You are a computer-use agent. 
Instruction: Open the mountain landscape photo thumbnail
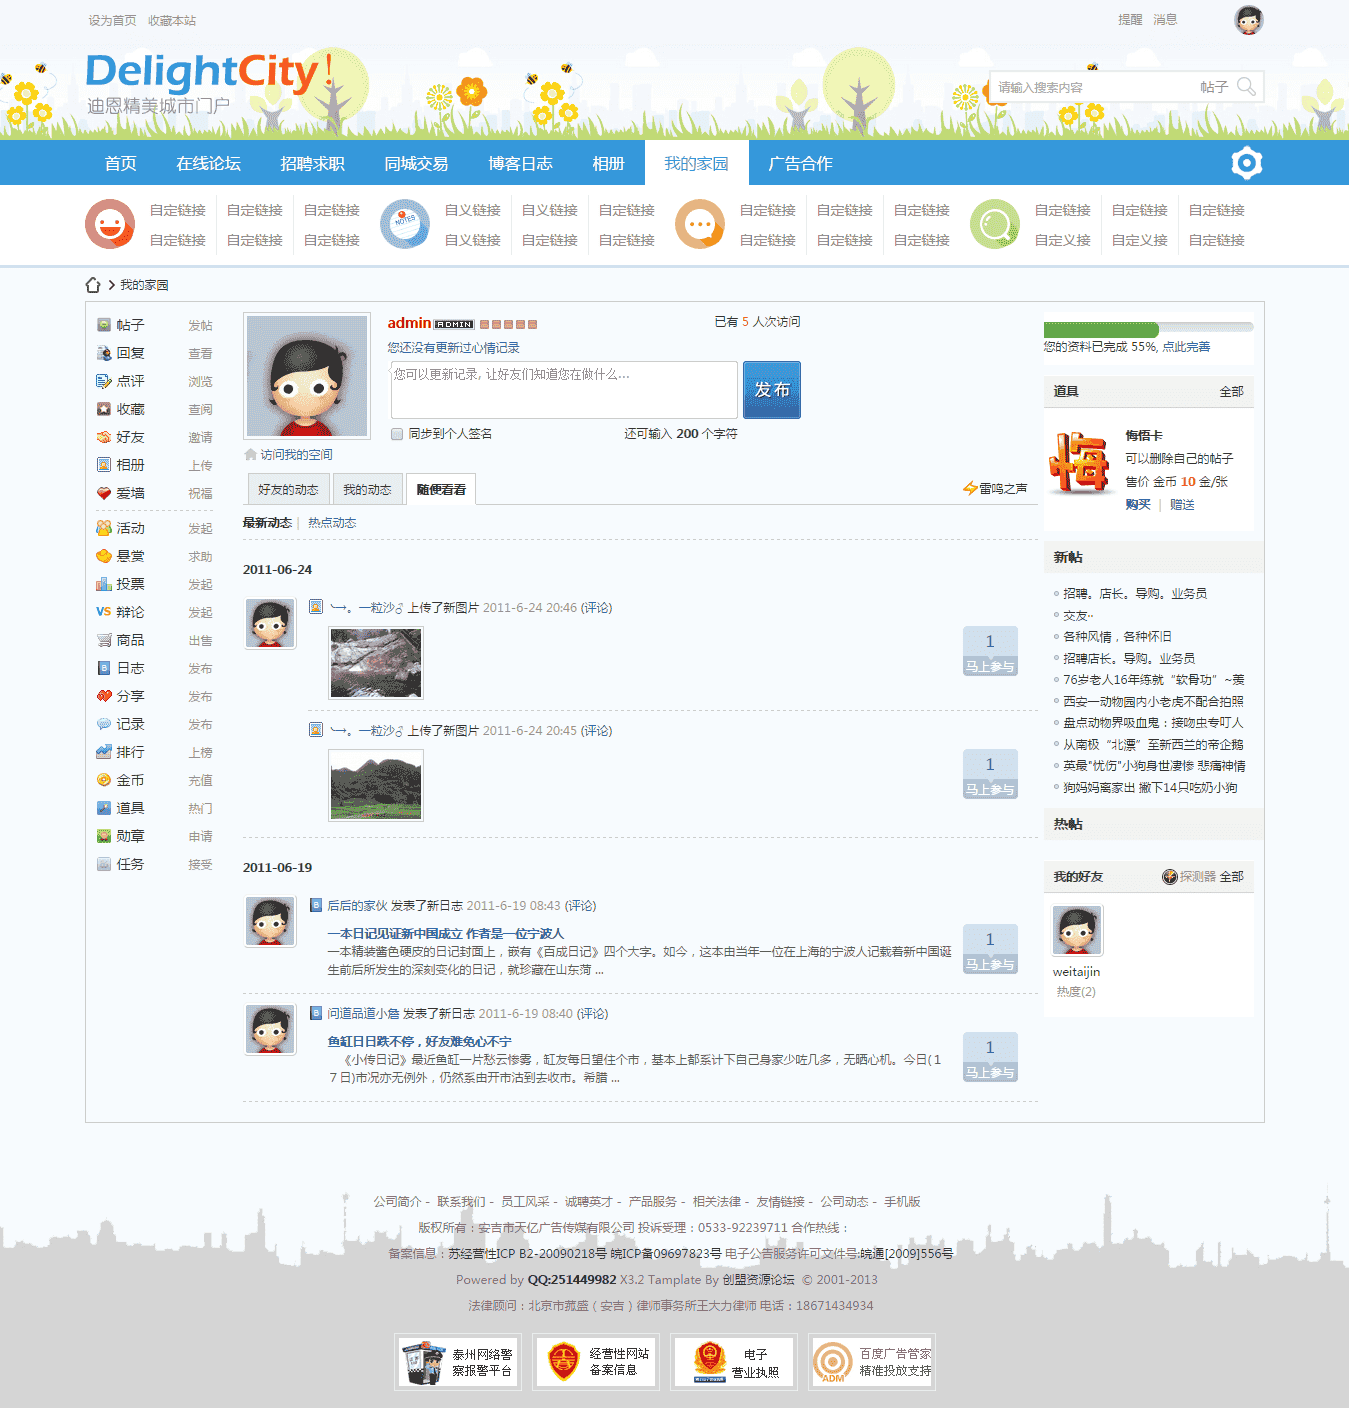click(376, 786)
